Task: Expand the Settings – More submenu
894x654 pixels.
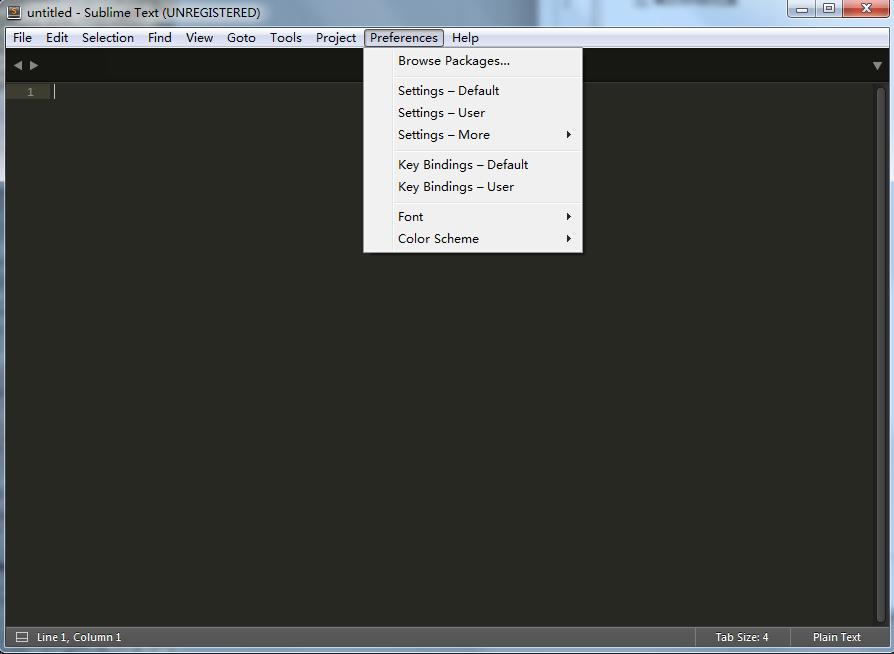Action: (x=473, y=135)
